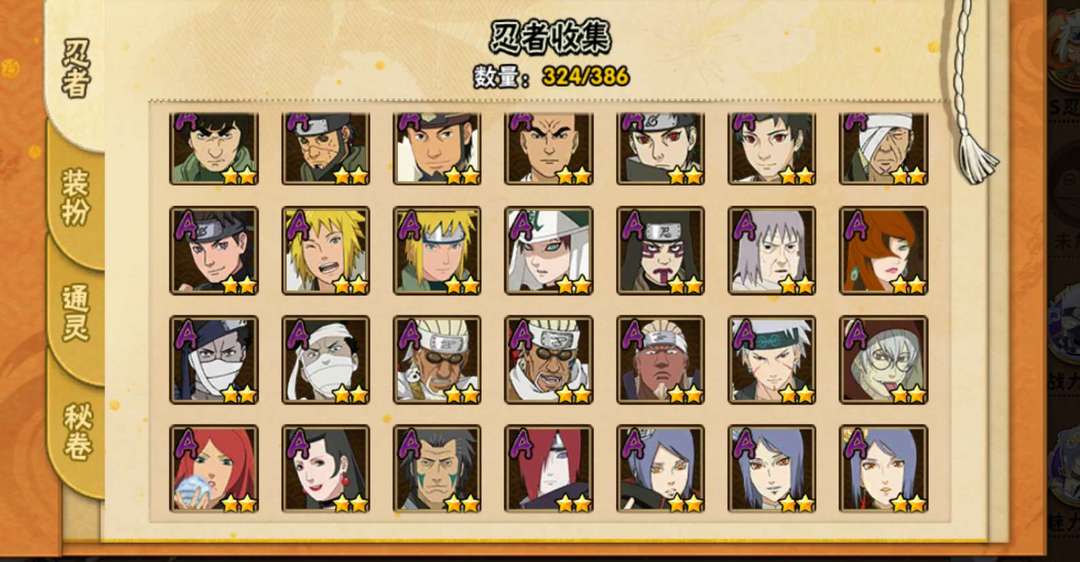
Task: Select the thick-eyebrowed ninja in green vest
Action: (x=214, y=149)
